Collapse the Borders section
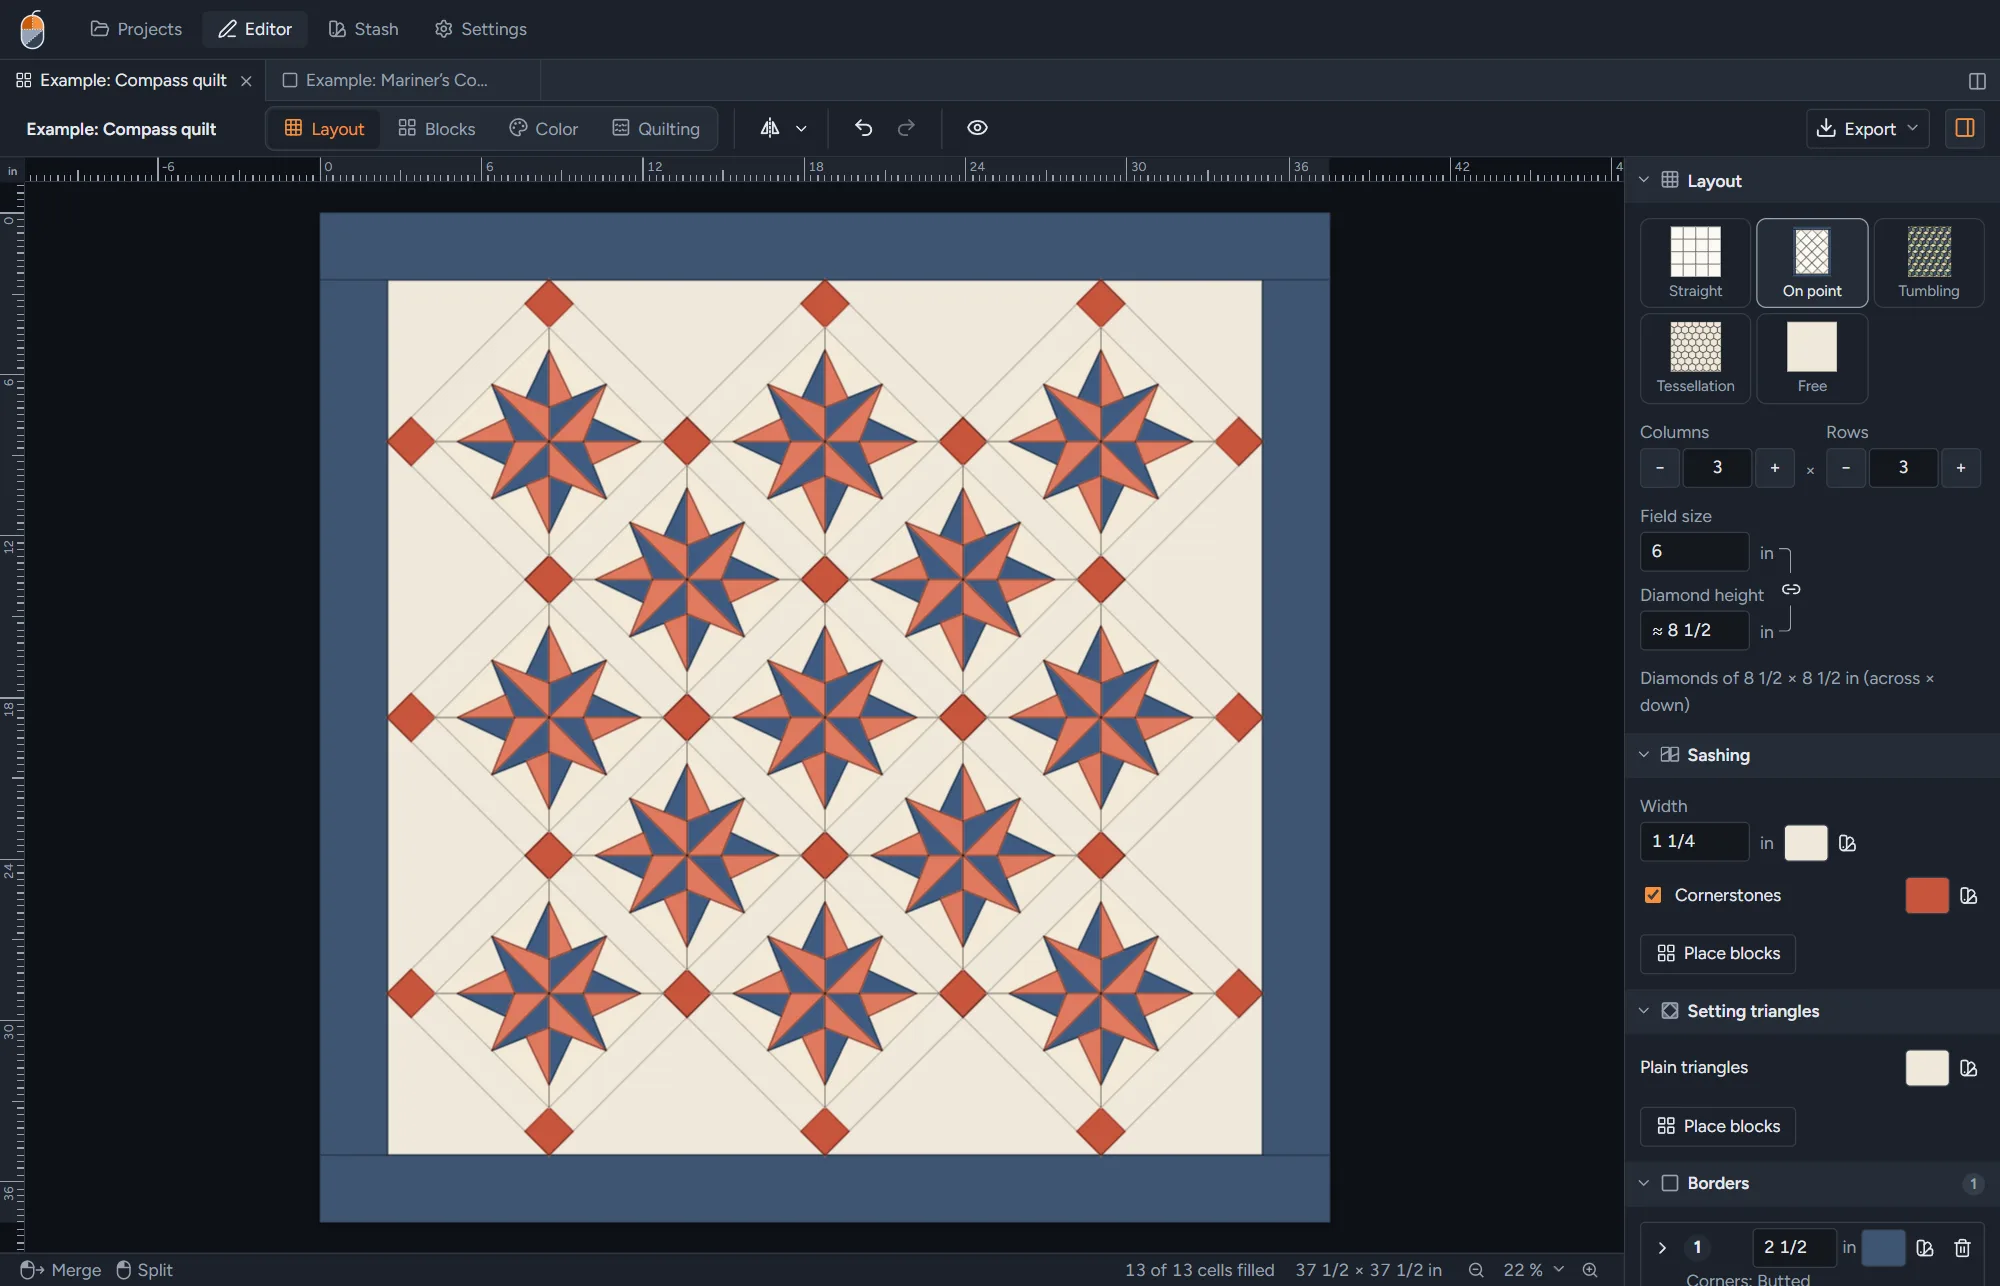 coord(1644,1183)
